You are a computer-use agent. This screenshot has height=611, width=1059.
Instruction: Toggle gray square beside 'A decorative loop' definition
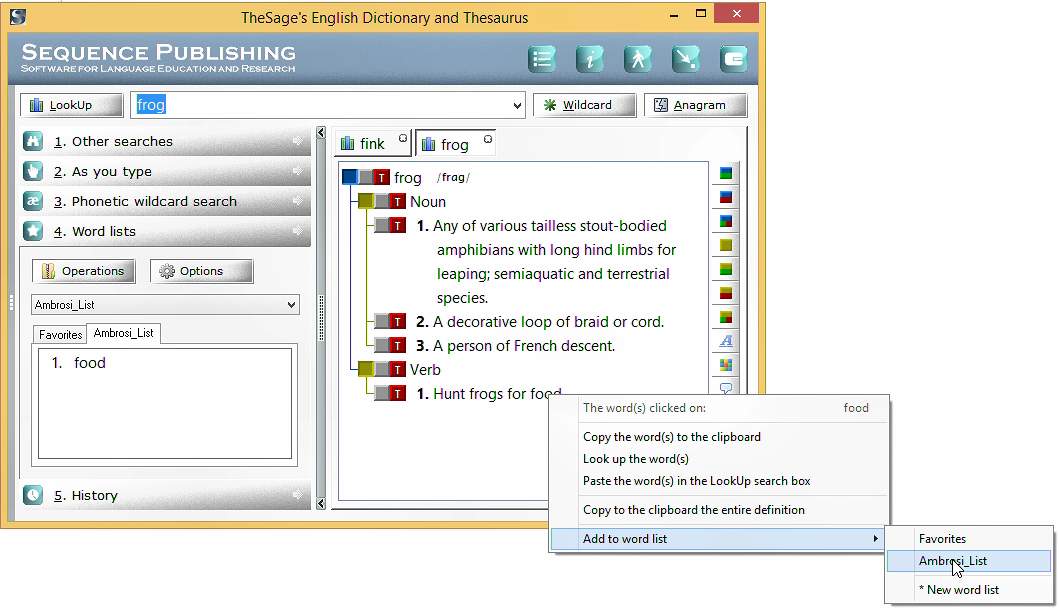click(x=382, y=321)
